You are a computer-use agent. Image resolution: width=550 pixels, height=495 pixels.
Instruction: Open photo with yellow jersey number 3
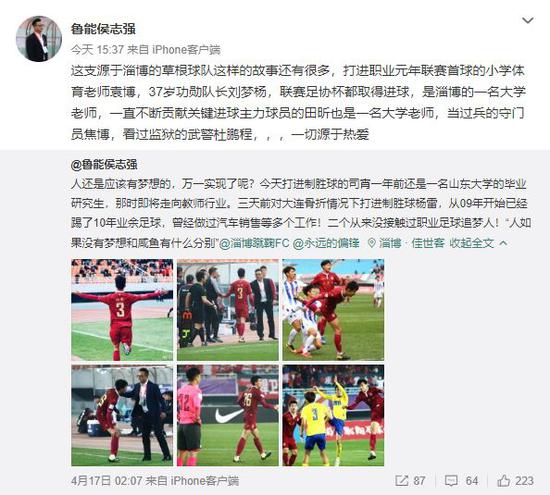[x=333, y=415]
